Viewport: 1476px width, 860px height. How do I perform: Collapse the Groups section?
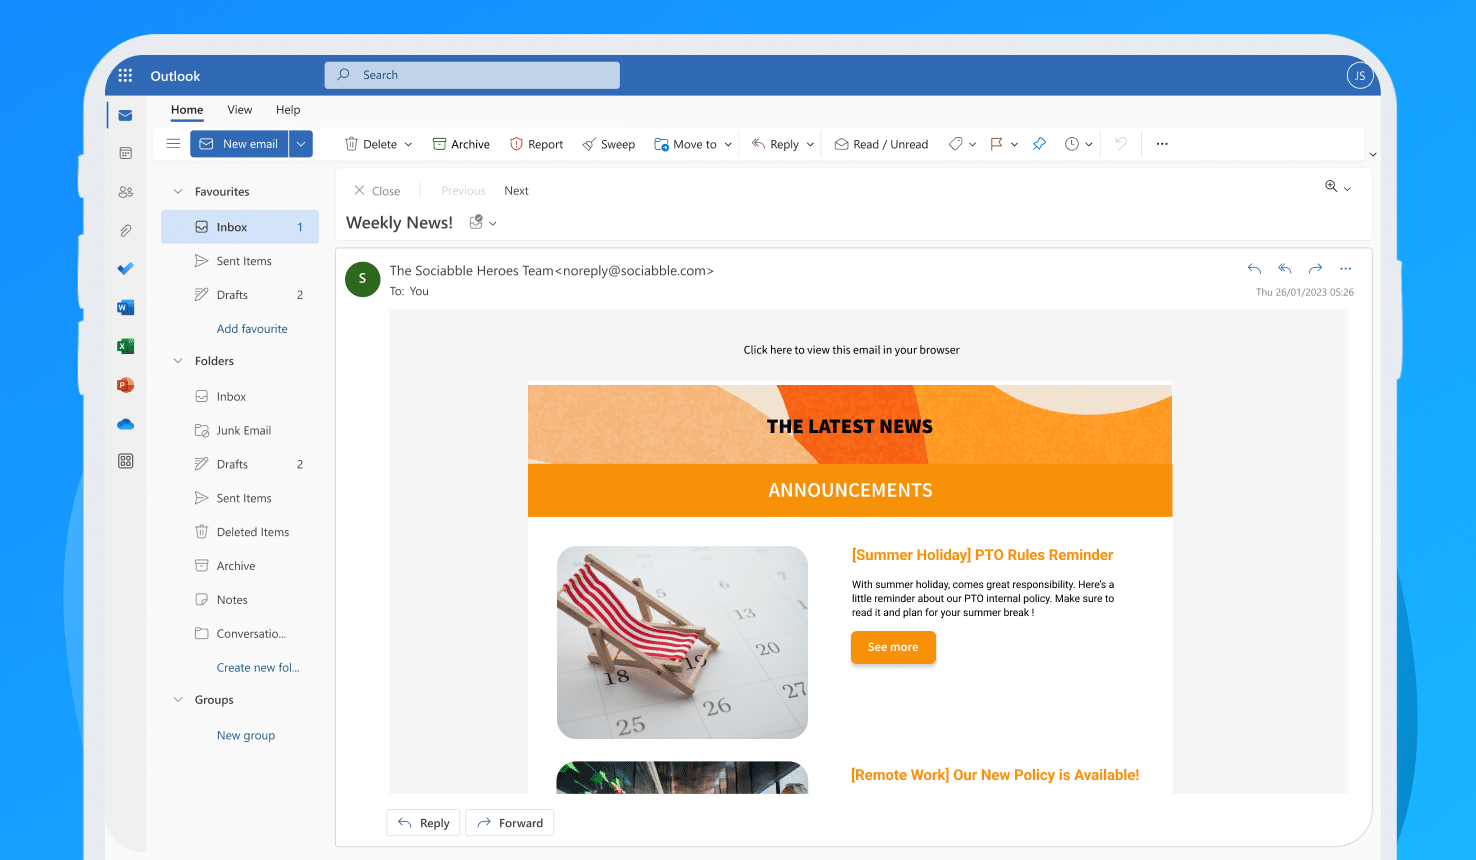(178, 700)
